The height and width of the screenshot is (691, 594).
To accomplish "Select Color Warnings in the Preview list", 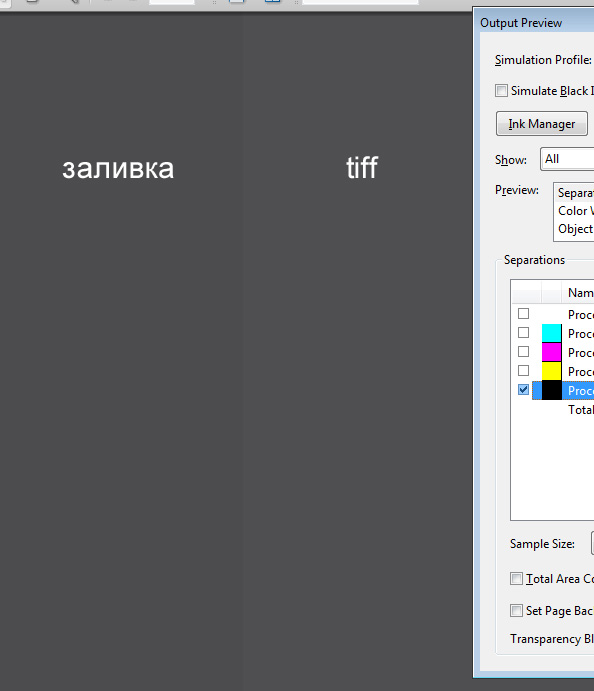I will pos(575,211).
